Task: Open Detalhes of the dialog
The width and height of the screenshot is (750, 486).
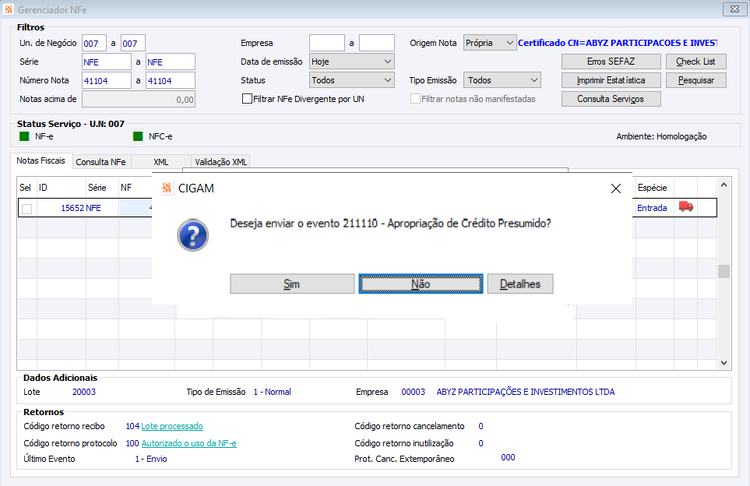Action: tap(520, 284)
